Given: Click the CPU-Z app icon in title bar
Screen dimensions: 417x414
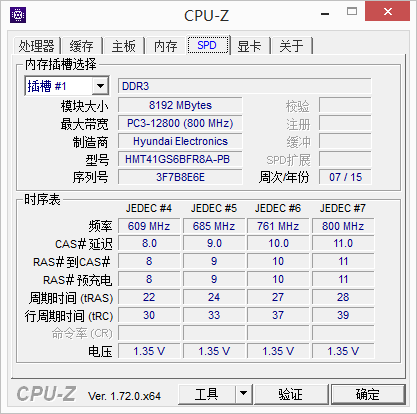Looking at the screenshot, I should (x=18, y=15).
